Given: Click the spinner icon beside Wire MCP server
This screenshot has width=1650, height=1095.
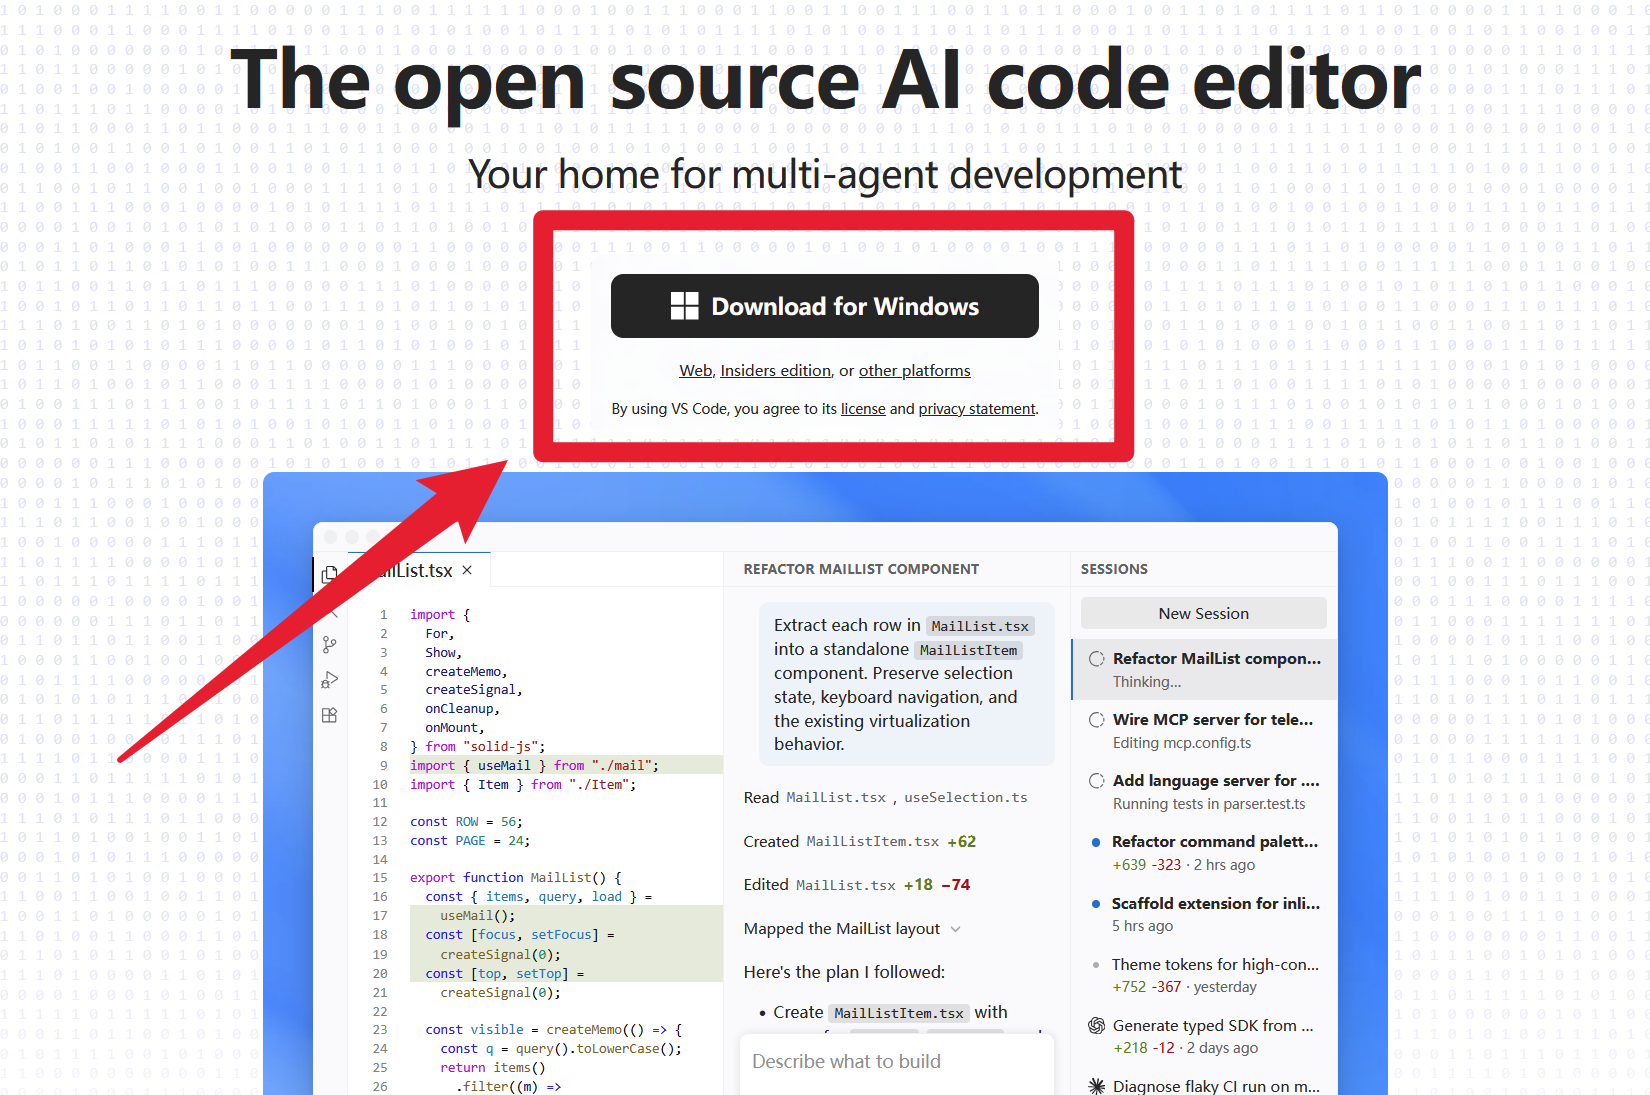Looking at the screenshot, I should pos(1096,720).
